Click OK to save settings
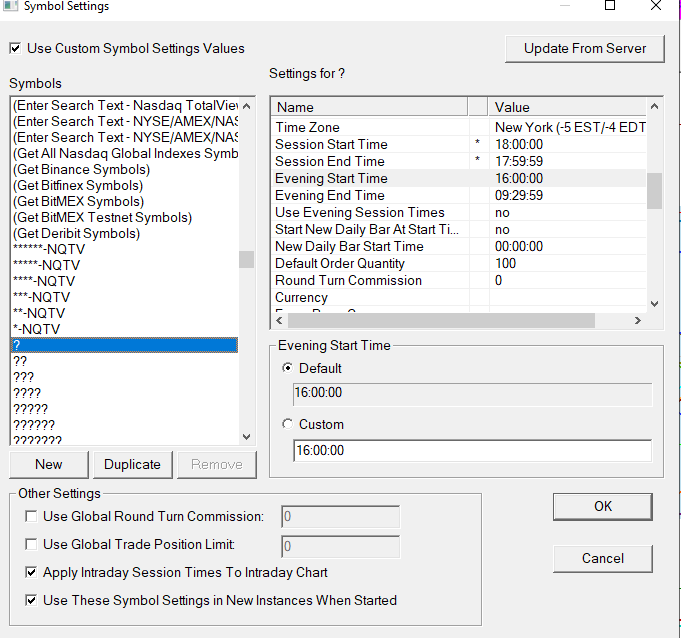The width and height of the screenshot is (681, 638). (602, 506)
